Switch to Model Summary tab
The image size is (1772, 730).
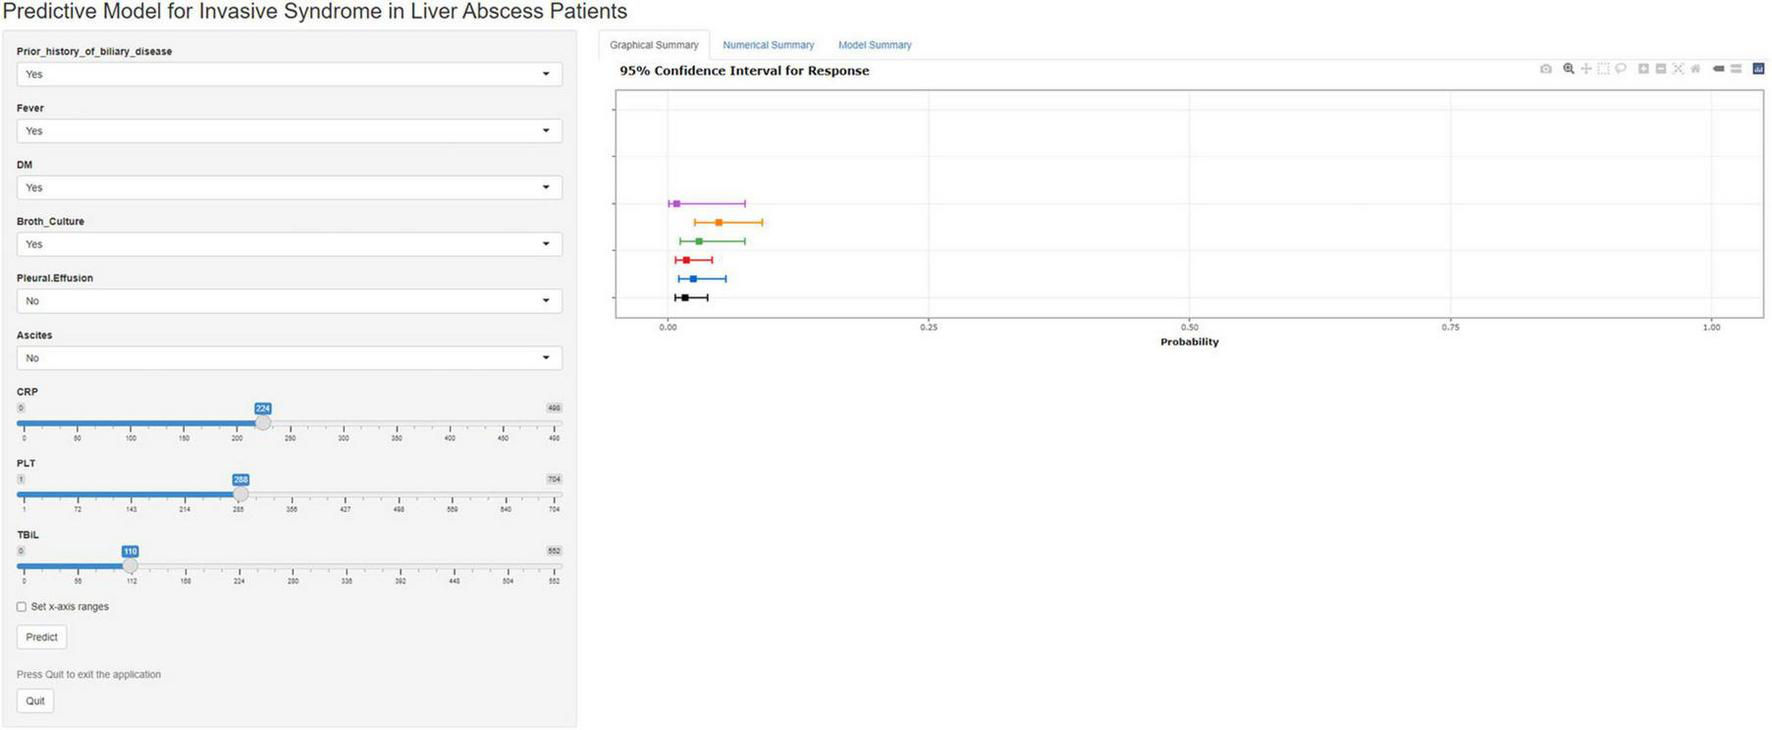(875, 45)
